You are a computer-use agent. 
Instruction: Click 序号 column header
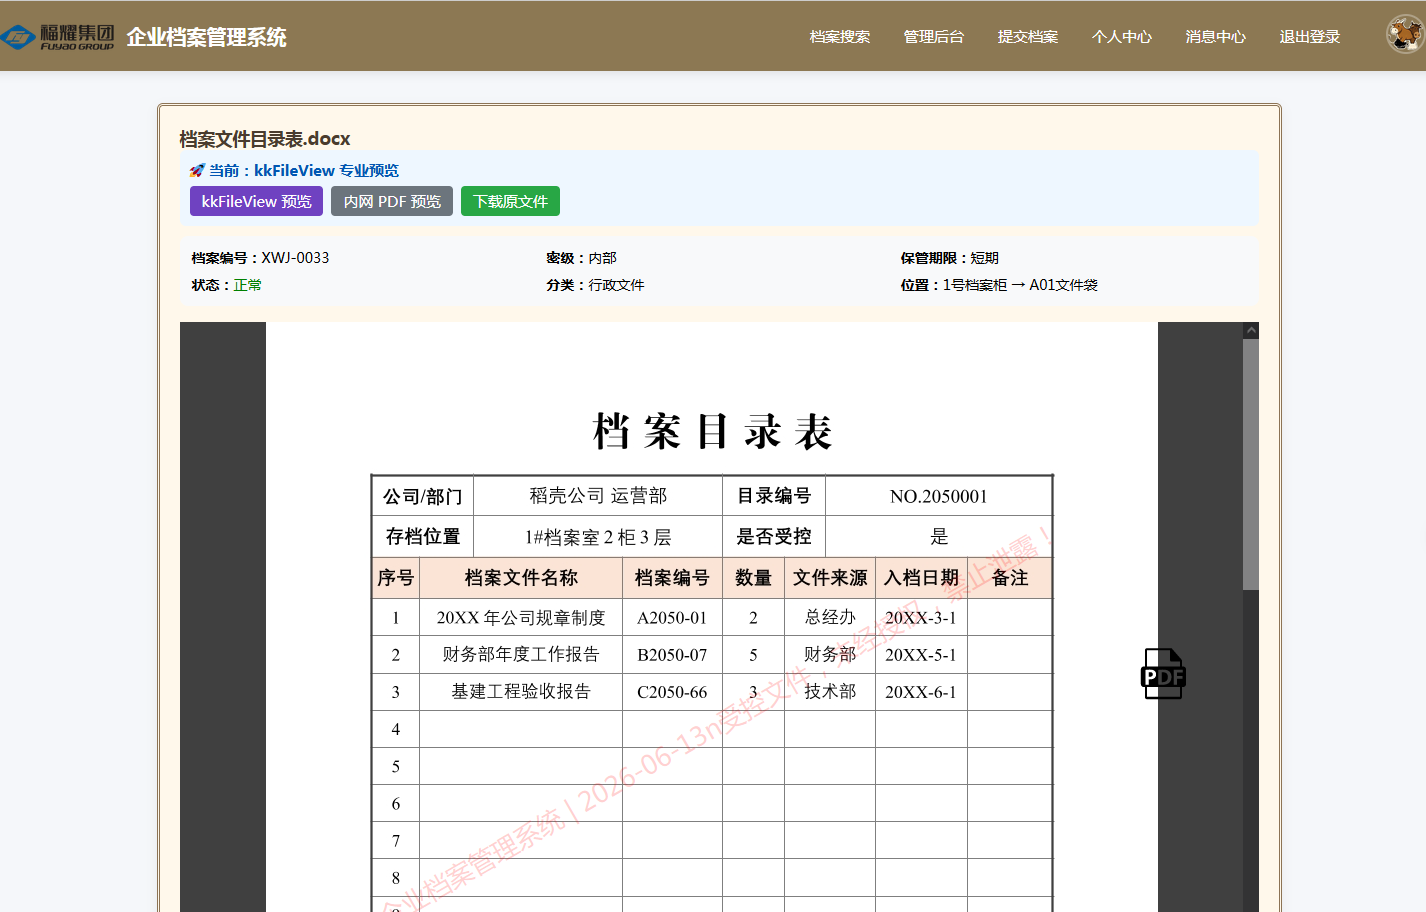pyautogui.click(x=395, y=578)
